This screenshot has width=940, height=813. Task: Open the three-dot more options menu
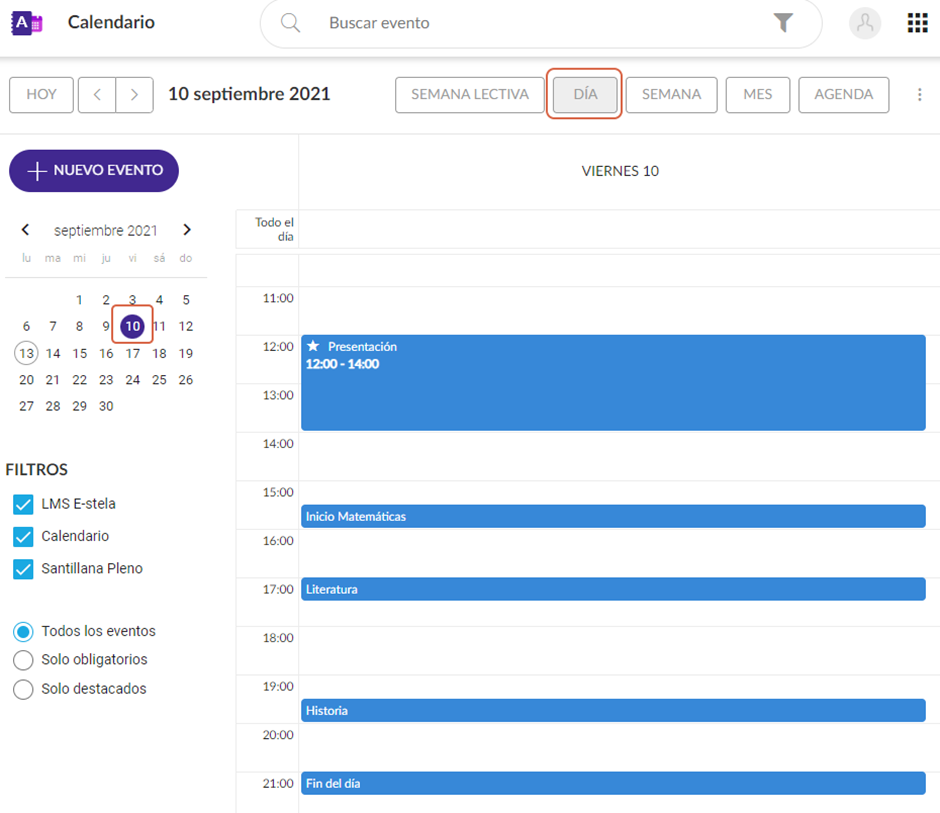pos(920,95)
